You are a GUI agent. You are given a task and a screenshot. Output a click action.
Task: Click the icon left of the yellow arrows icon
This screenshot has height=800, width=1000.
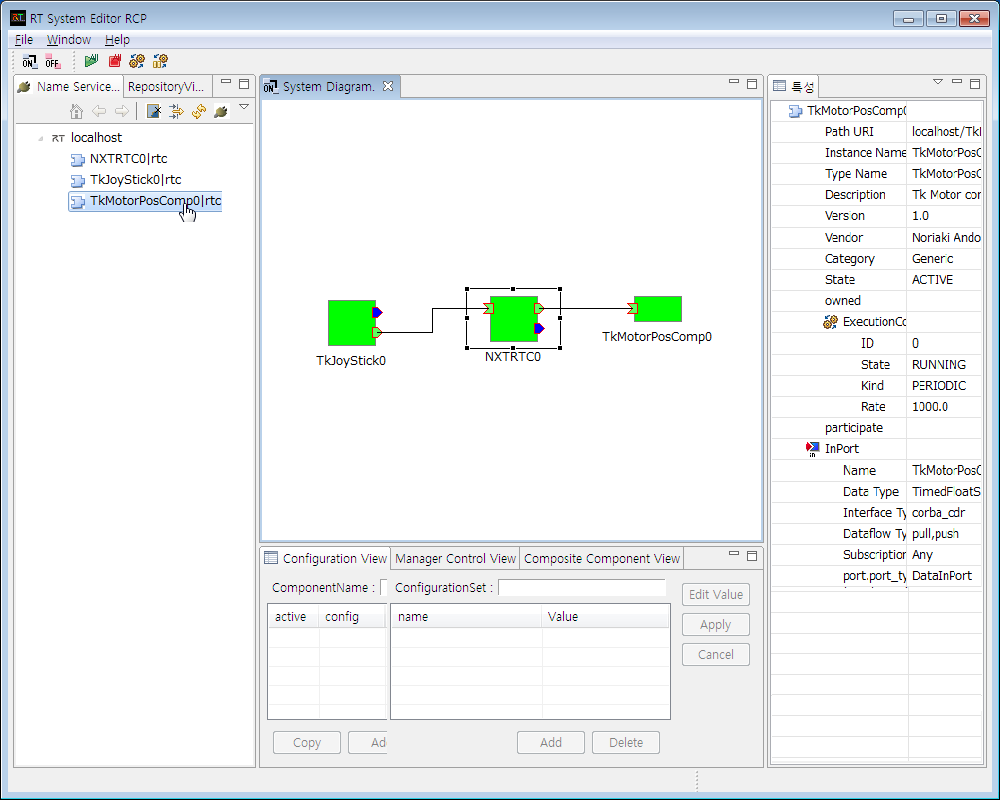pos(154,112)
